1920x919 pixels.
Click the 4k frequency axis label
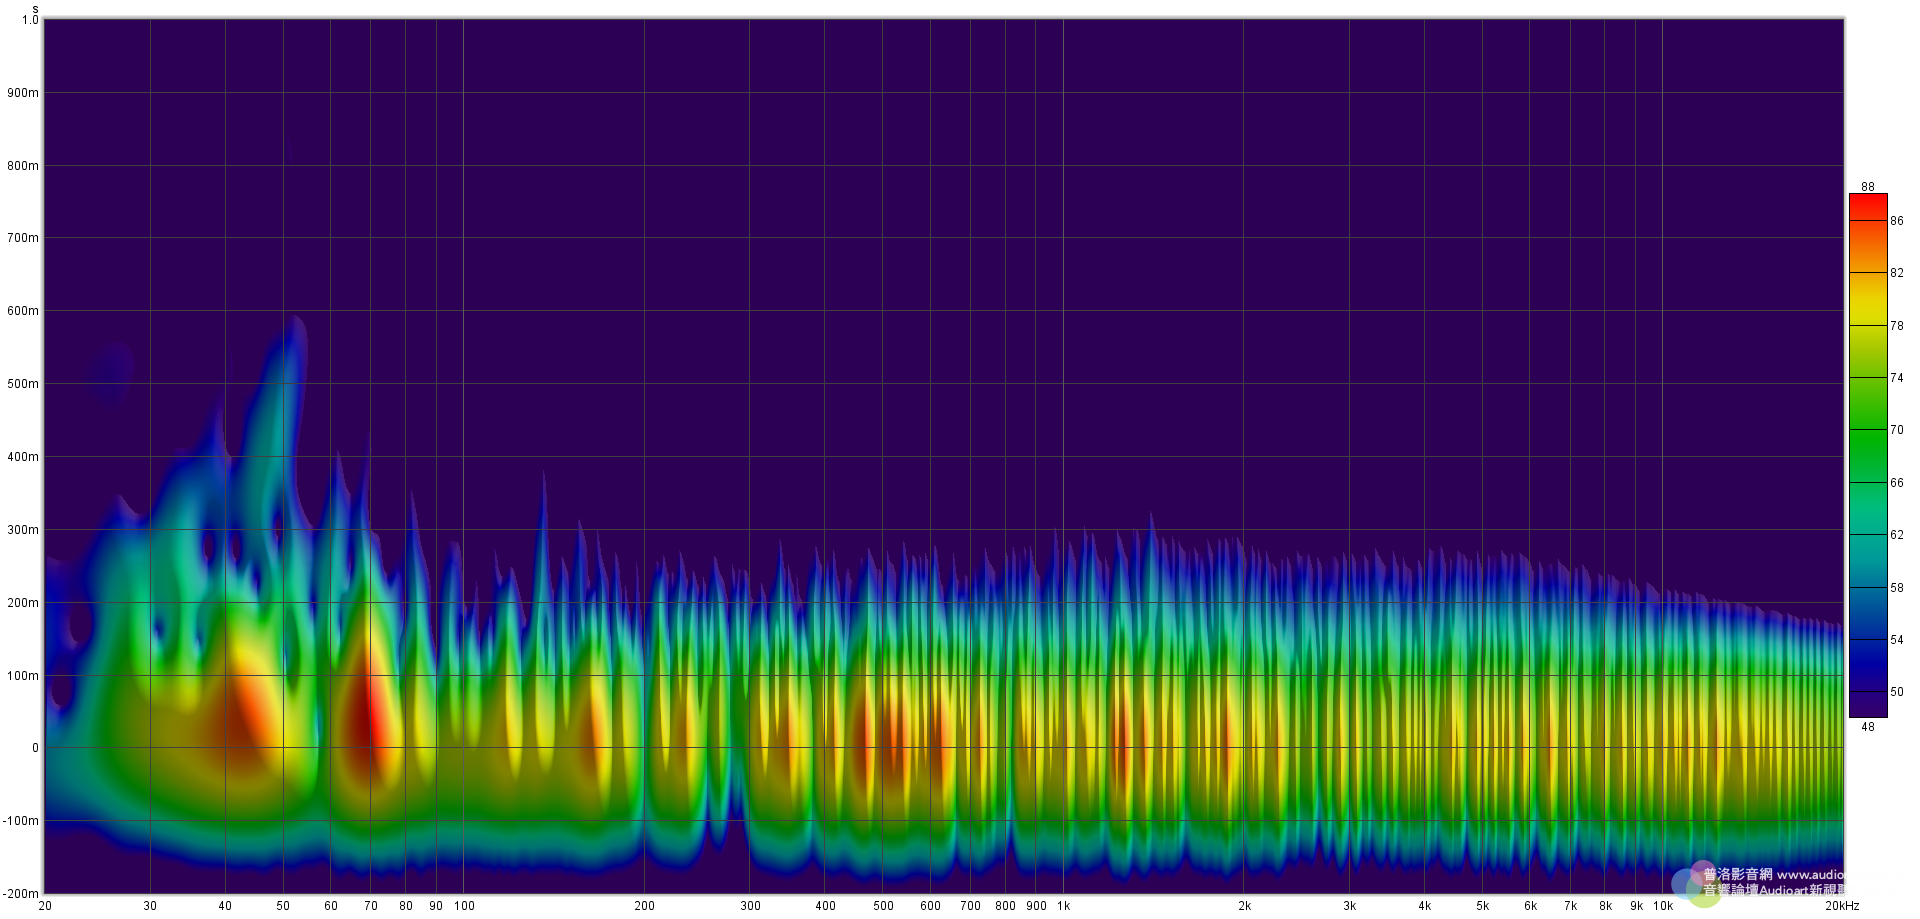tap(1425, 906)
